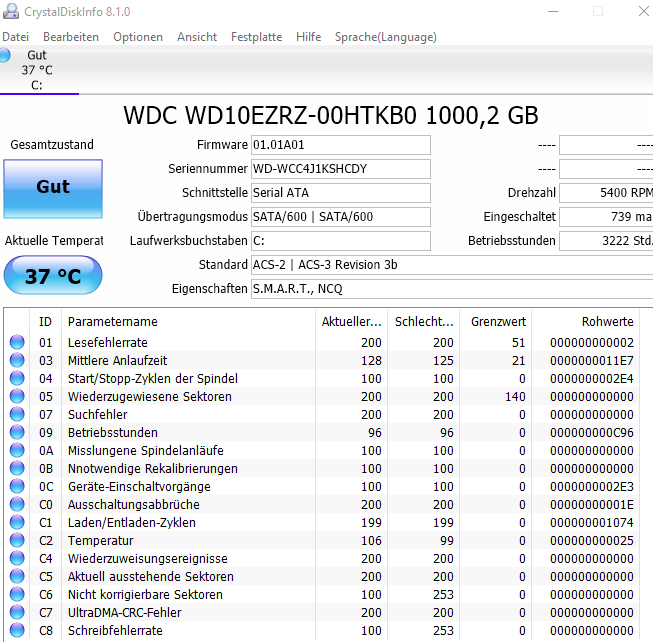Click the Betriebsstunden field 3222 Std.

[x=606, y=241]
